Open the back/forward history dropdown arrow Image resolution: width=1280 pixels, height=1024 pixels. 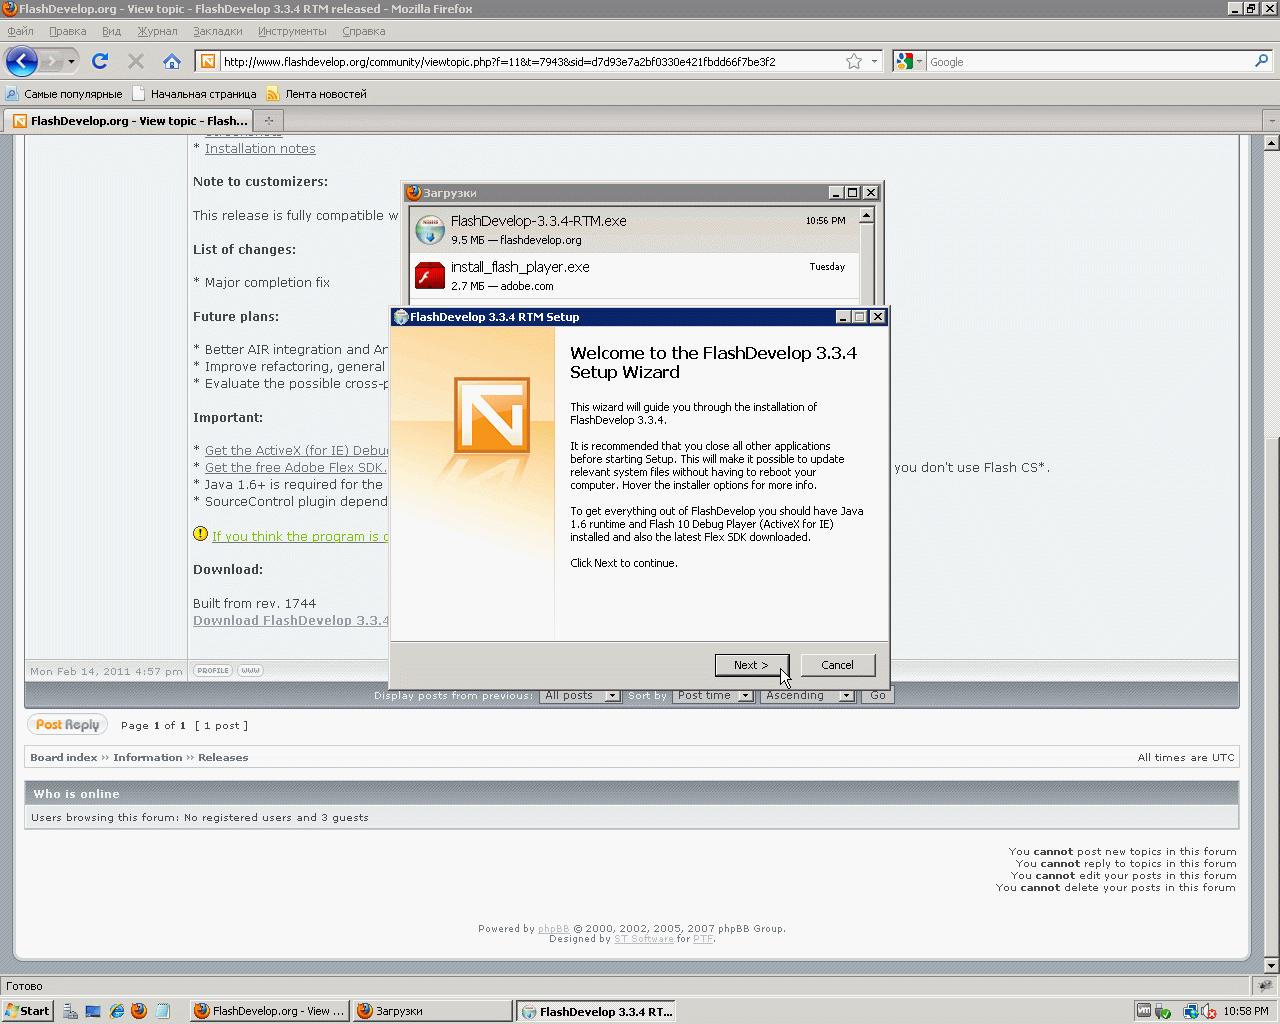[71, 62]
